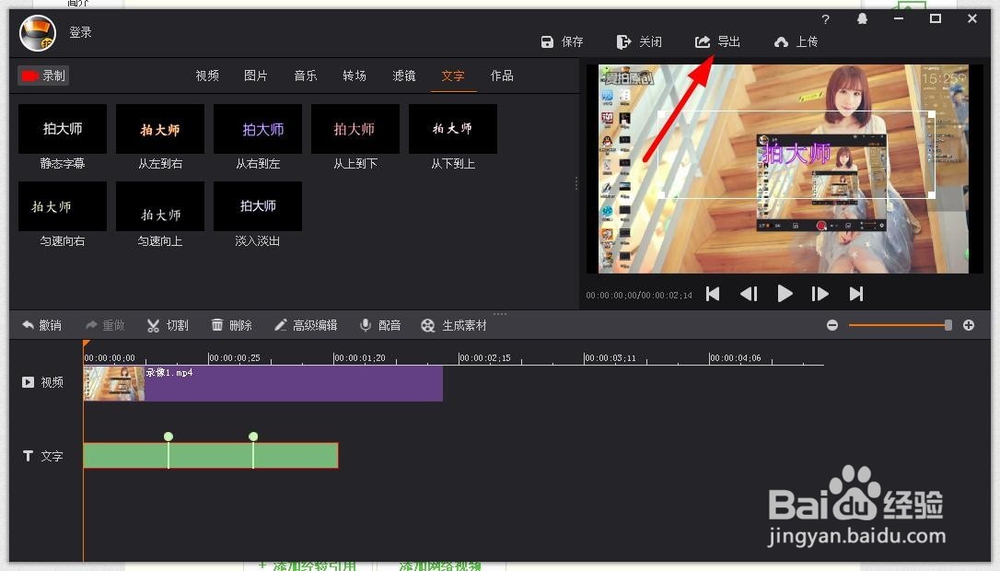
Task: Step forward one frame in preview
Action: point(820,293)
